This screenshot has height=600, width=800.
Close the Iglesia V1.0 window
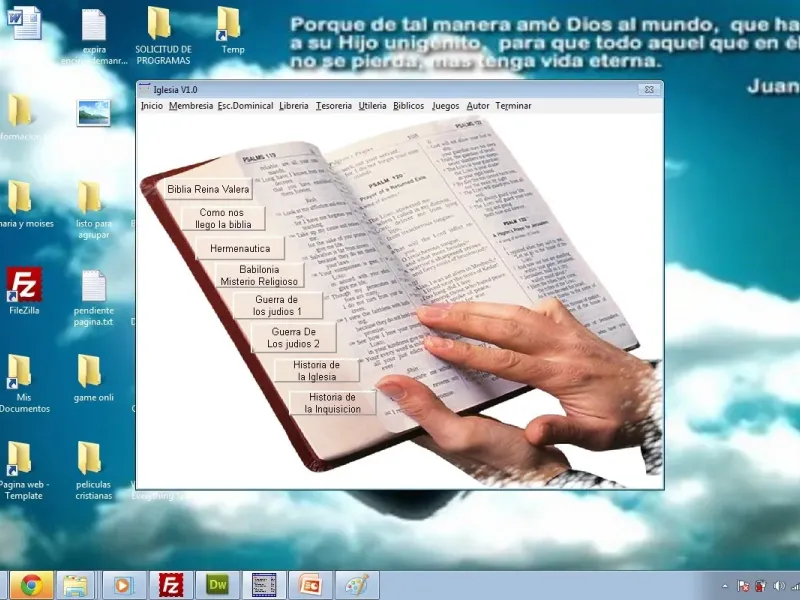(648, 89)
